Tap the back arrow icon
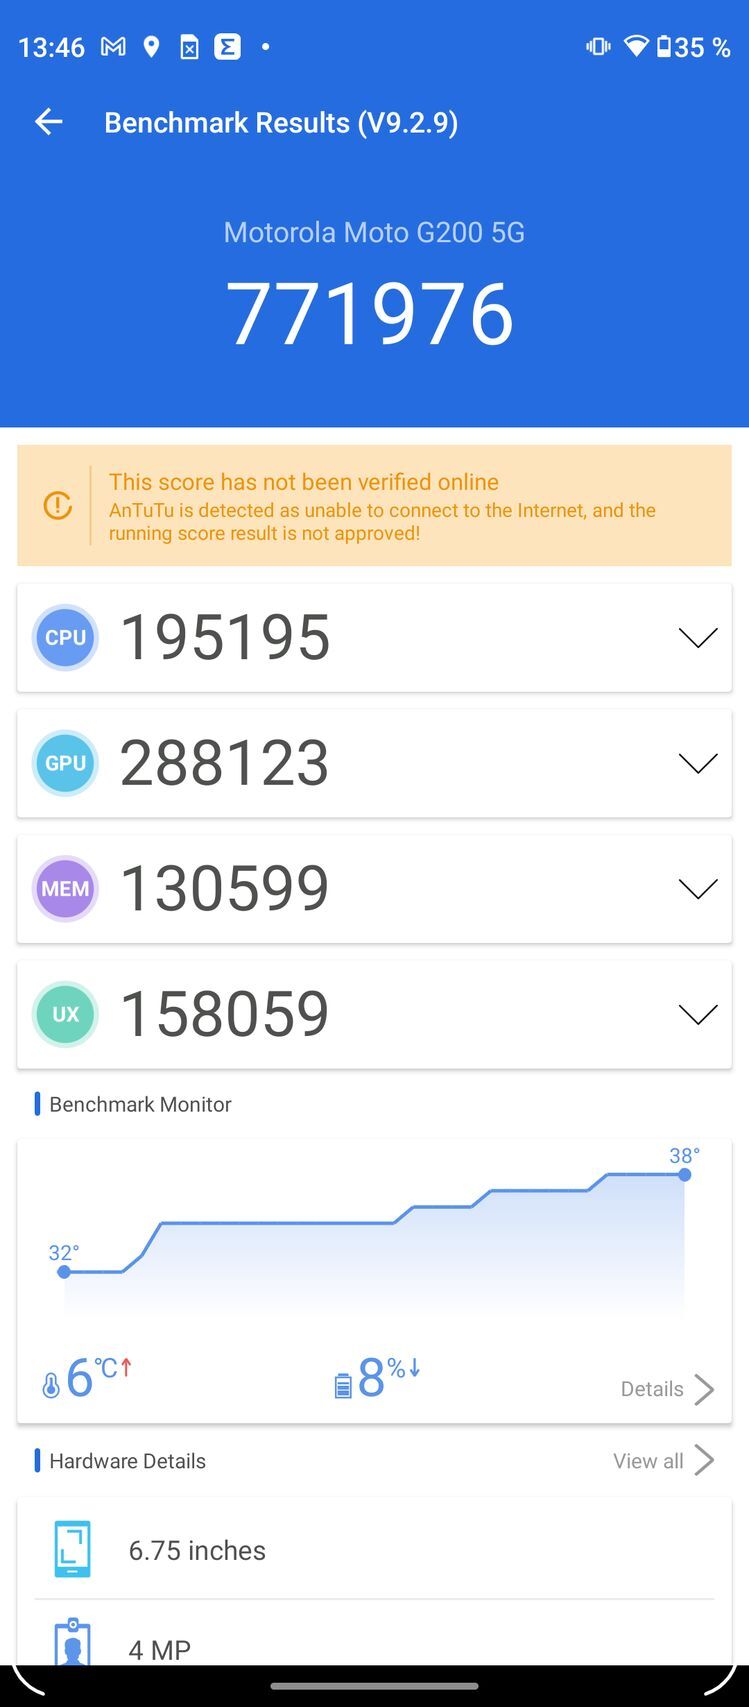The image size is (749, 1707). tap(48, 122)
